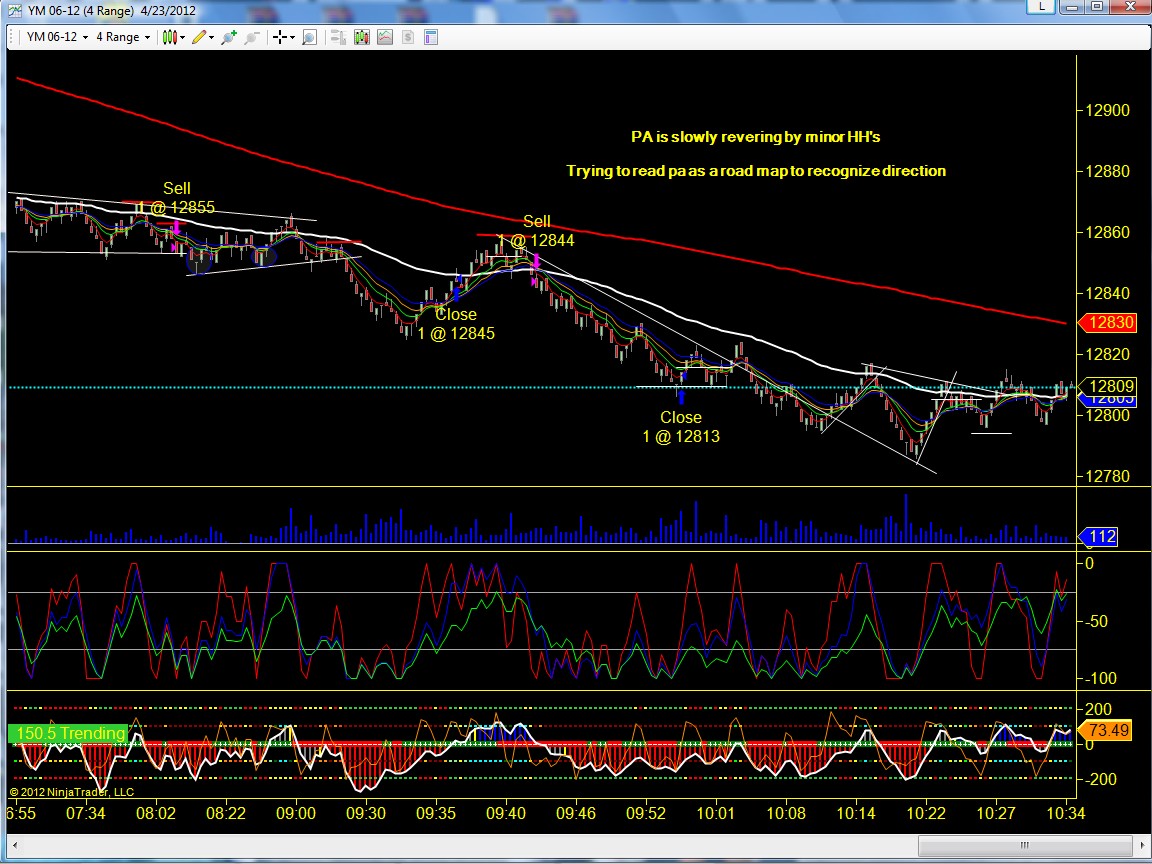Click the Chart Trader toolbar icon
The height and width of the screenshot is (864, 1152).
[338, 37]
